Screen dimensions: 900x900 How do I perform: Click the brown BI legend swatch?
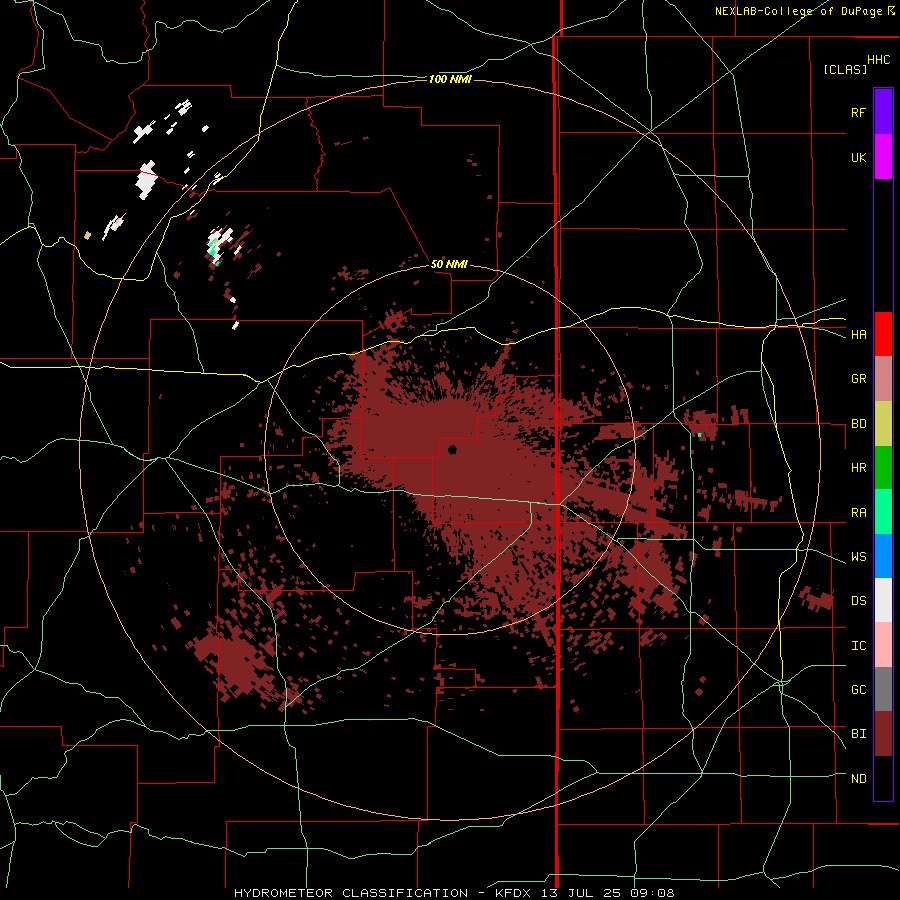pyautogui.click(x=883, y=734)
